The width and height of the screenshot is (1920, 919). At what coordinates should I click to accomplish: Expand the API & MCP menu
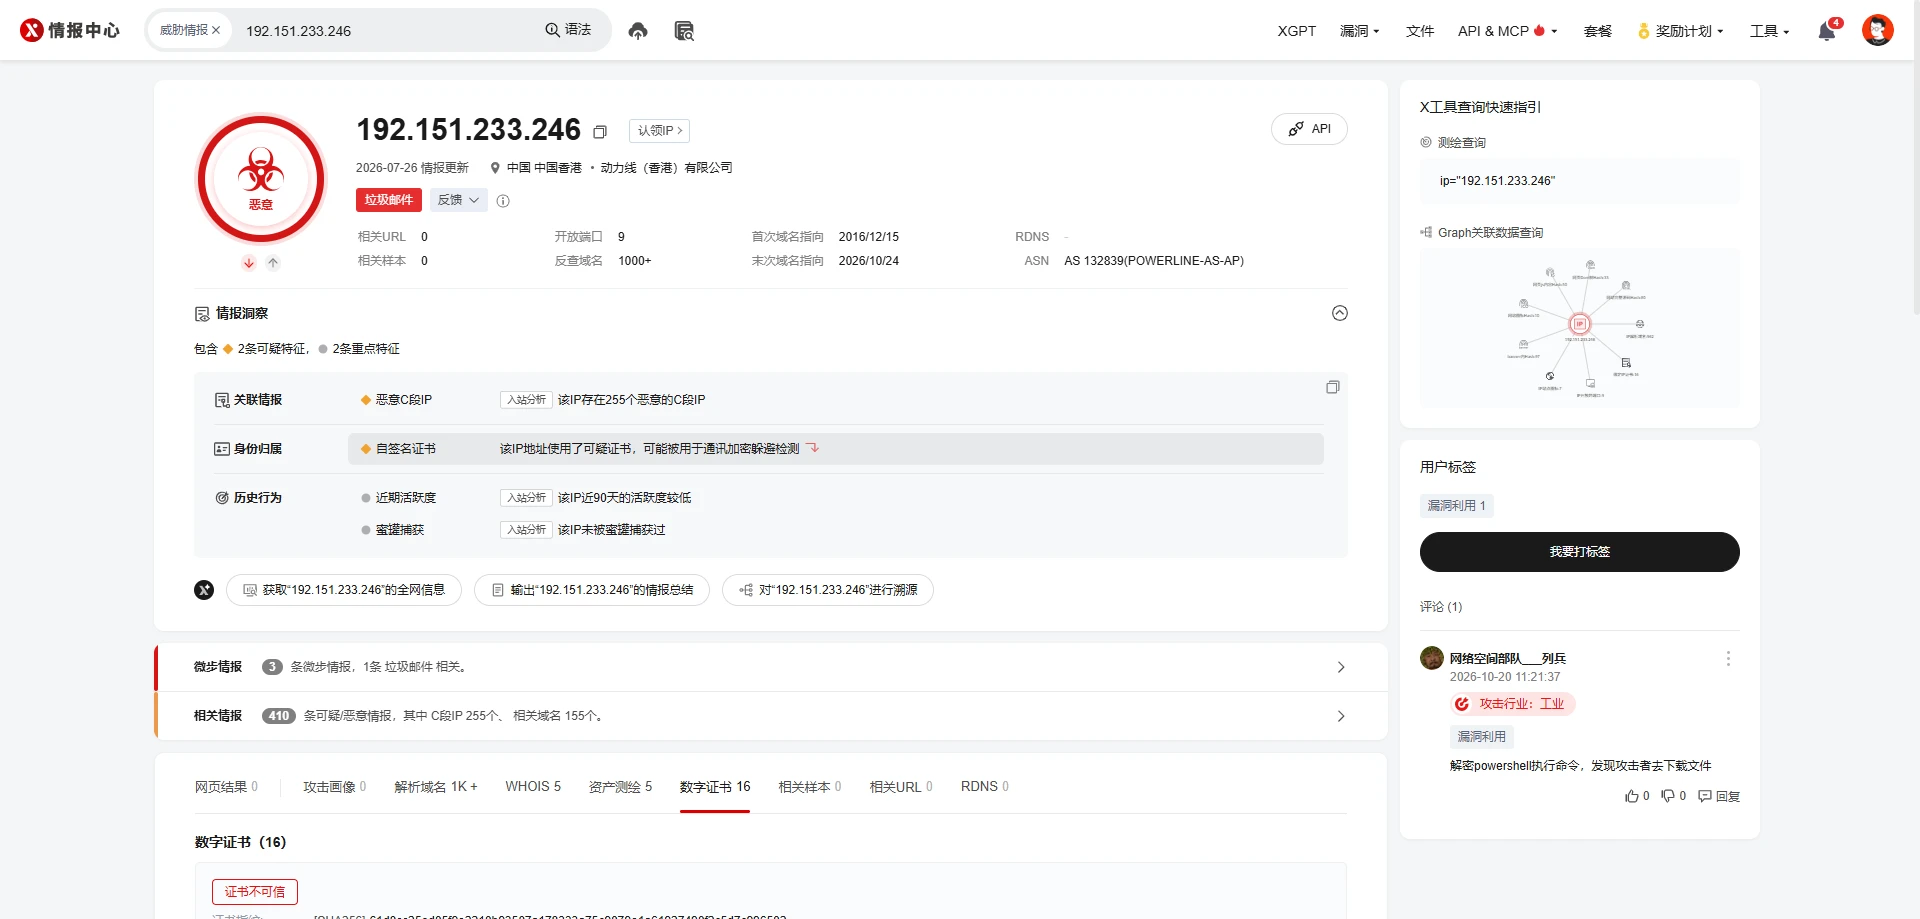1507,31
